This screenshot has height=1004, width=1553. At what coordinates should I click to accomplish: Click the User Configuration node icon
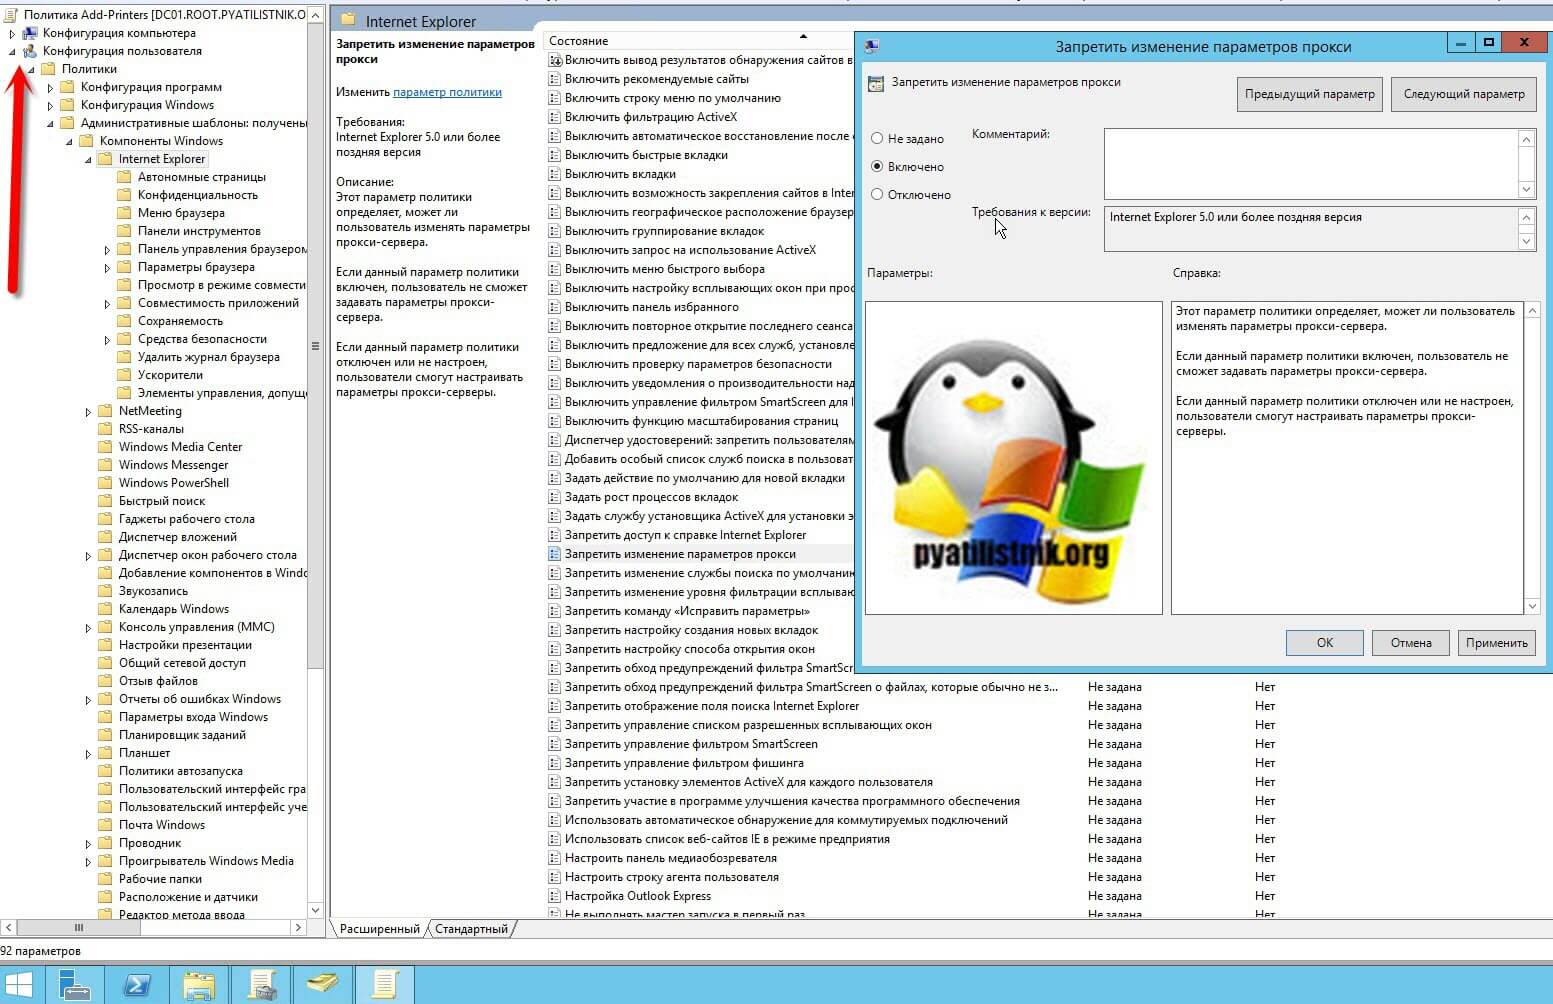(30, 51)
